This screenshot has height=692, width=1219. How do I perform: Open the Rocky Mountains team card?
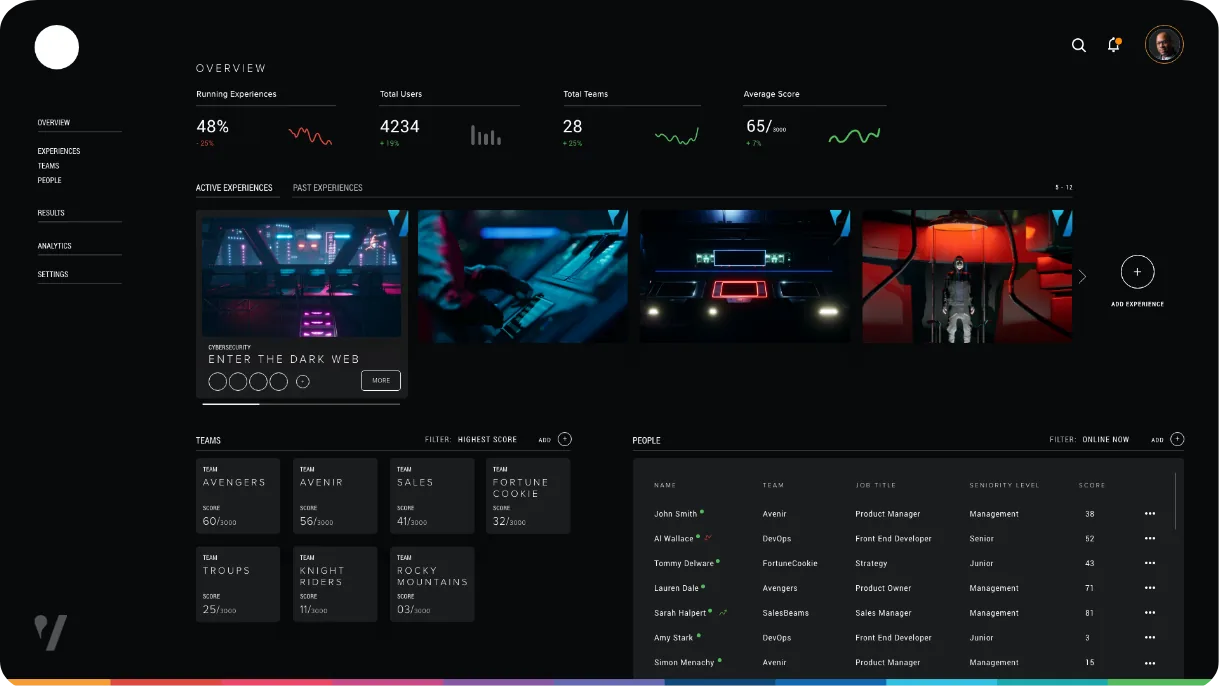[x=432, y=584]
